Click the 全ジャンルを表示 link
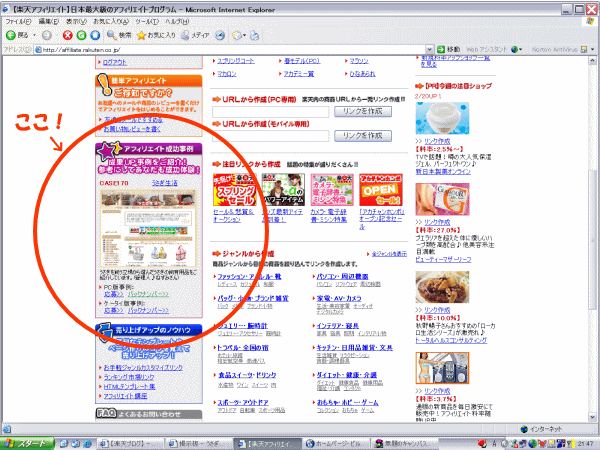The image size is (600, 450). (389, 254)
